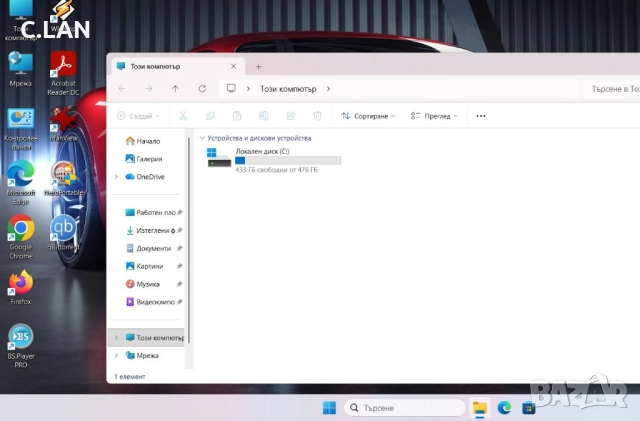The image size is (640, 421).
Task: Go to Начало in the sidebar
Action: tap(147, 141)
